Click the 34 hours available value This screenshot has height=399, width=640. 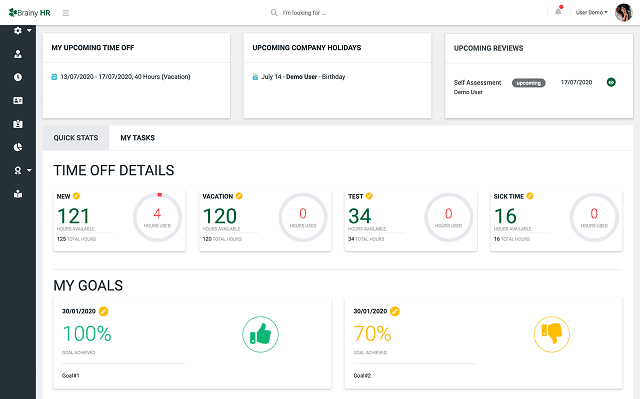[x=360, y=216]
